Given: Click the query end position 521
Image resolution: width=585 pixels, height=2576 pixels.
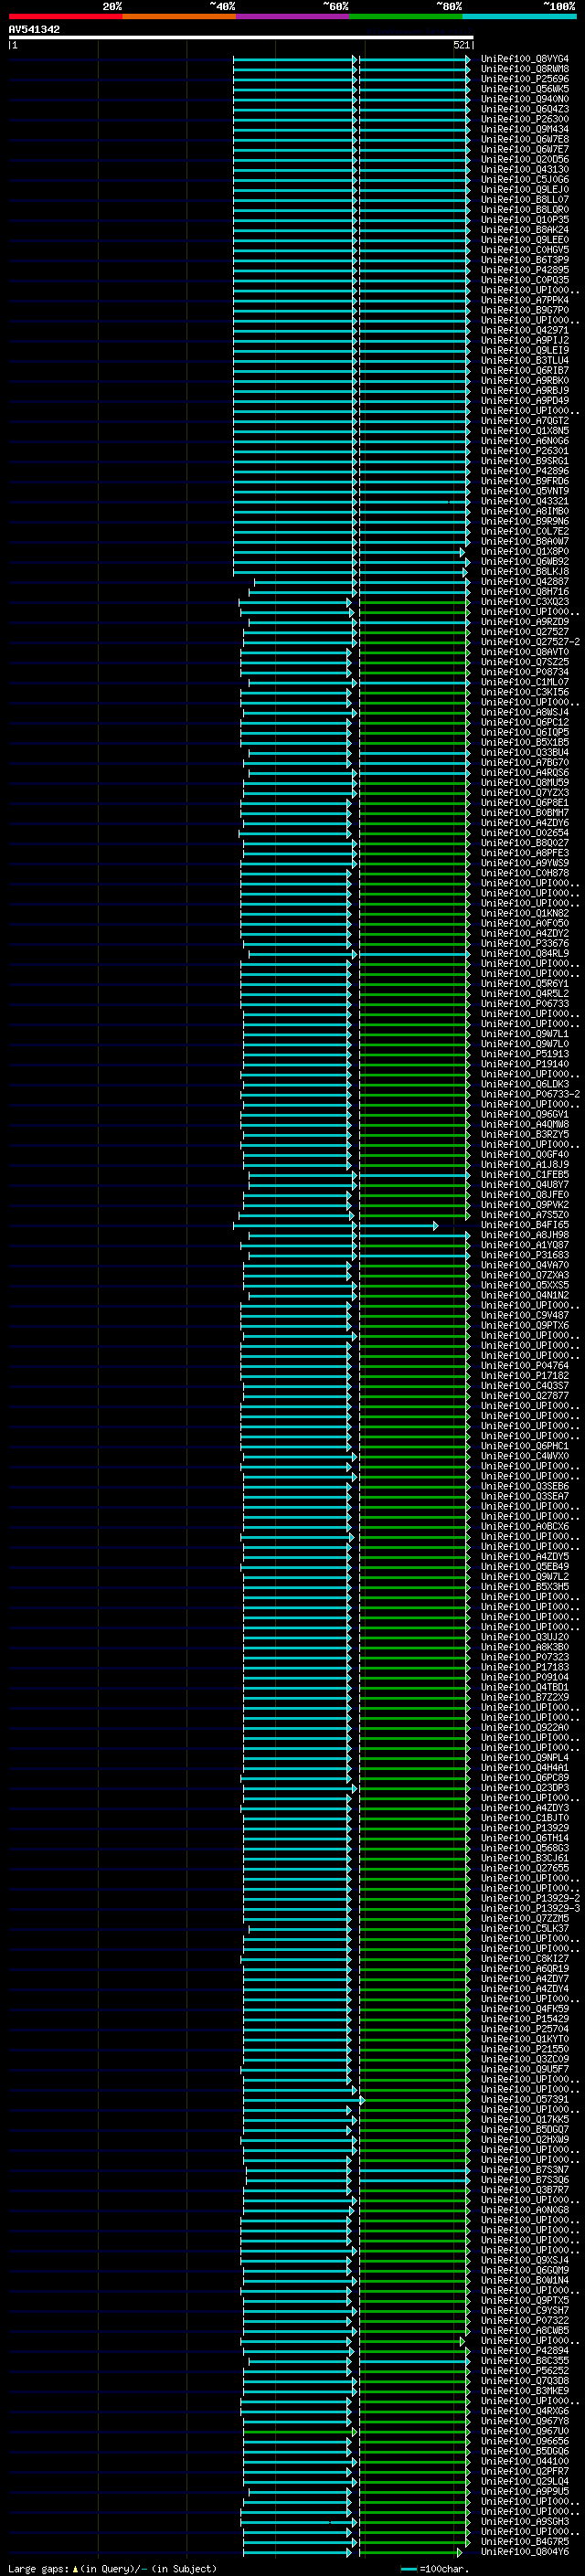Looking at the screenshot, I should (462, 45).
